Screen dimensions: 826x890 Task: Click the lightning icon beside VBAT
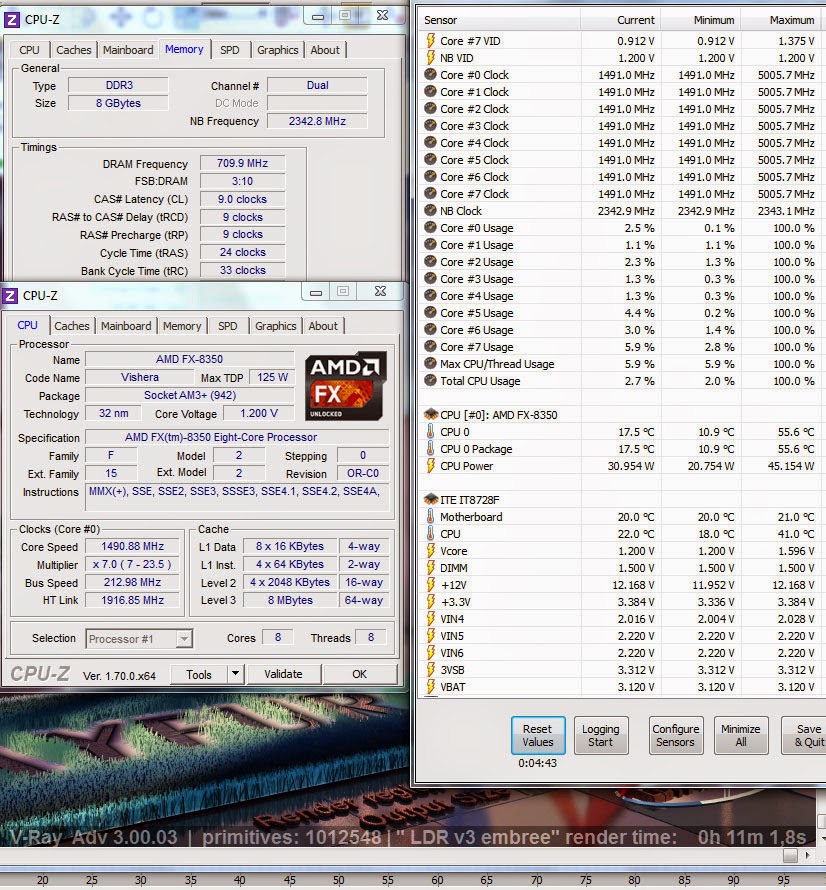point(430,687)
